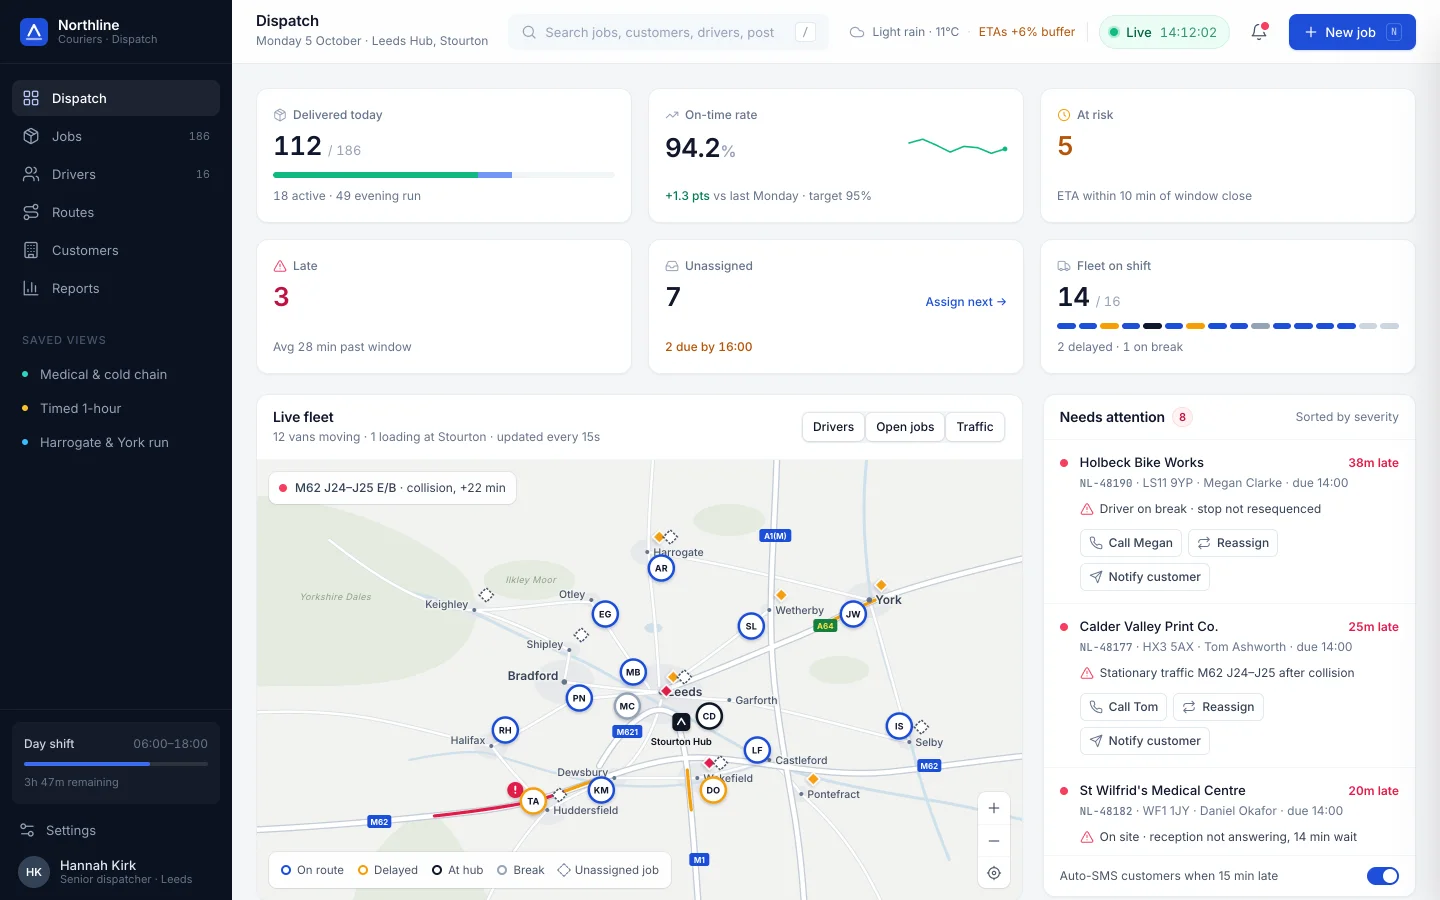Toggle Drivers map layer

click(833, 427)
